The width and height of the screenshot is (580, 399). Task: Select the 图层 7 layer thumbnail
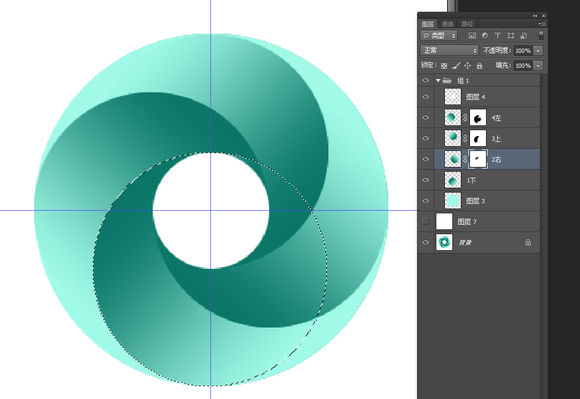444,222
